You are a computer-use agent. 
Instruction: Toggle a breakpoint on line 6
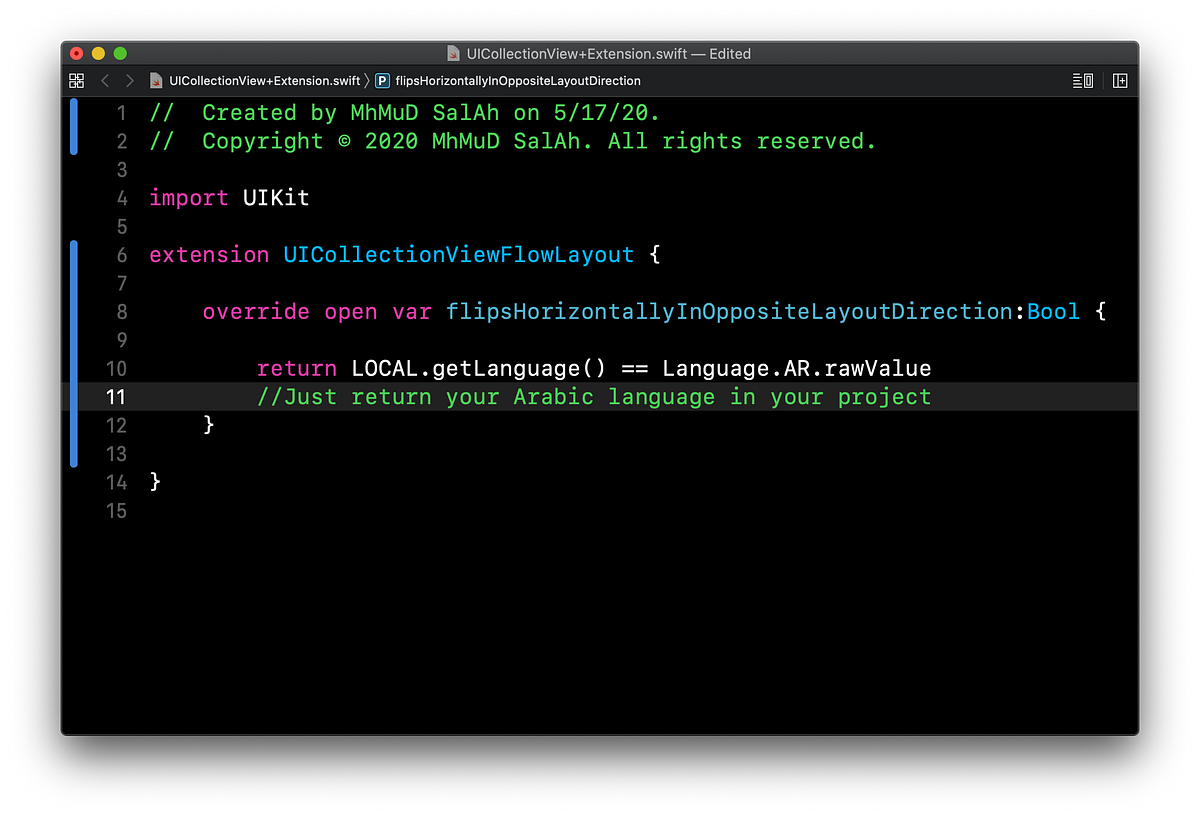point(121,254)
